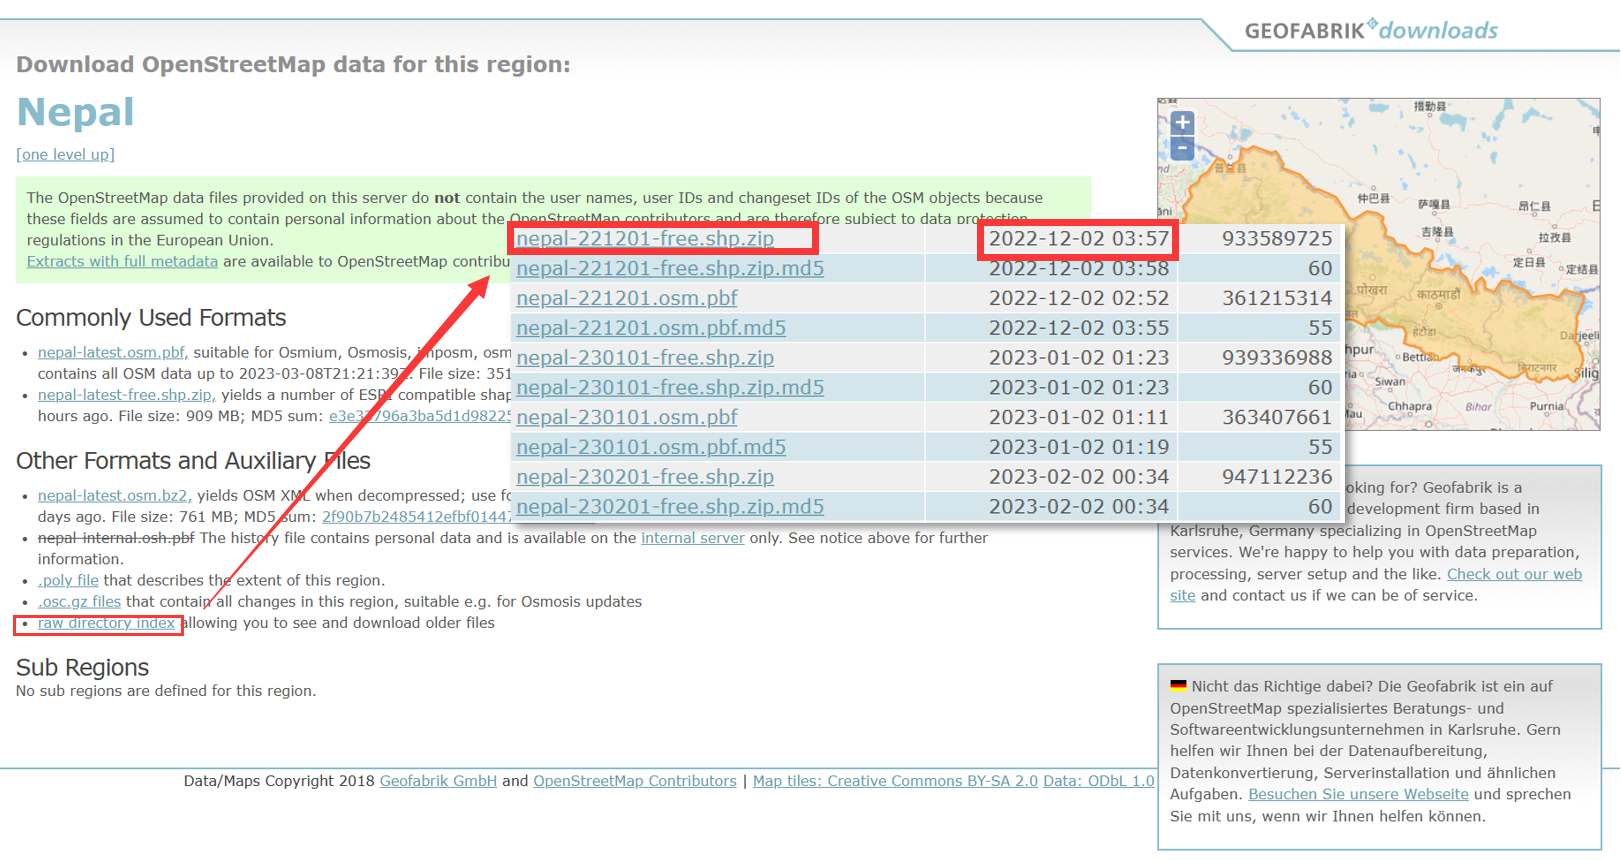Download nepal-230101-free.shp.zip.md5
The width and height of the screenshot is (1621, 860).
[670, 387]
